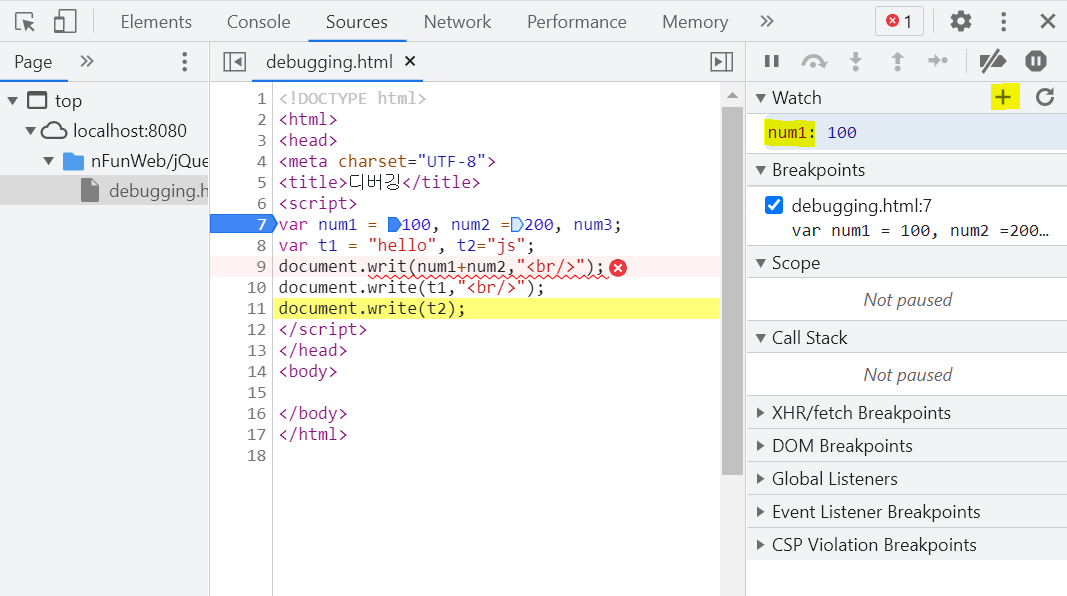This screenshot has width=1067, height=596.
Task: Click code line var t1 = "hello"
Action: click(406, 245)
